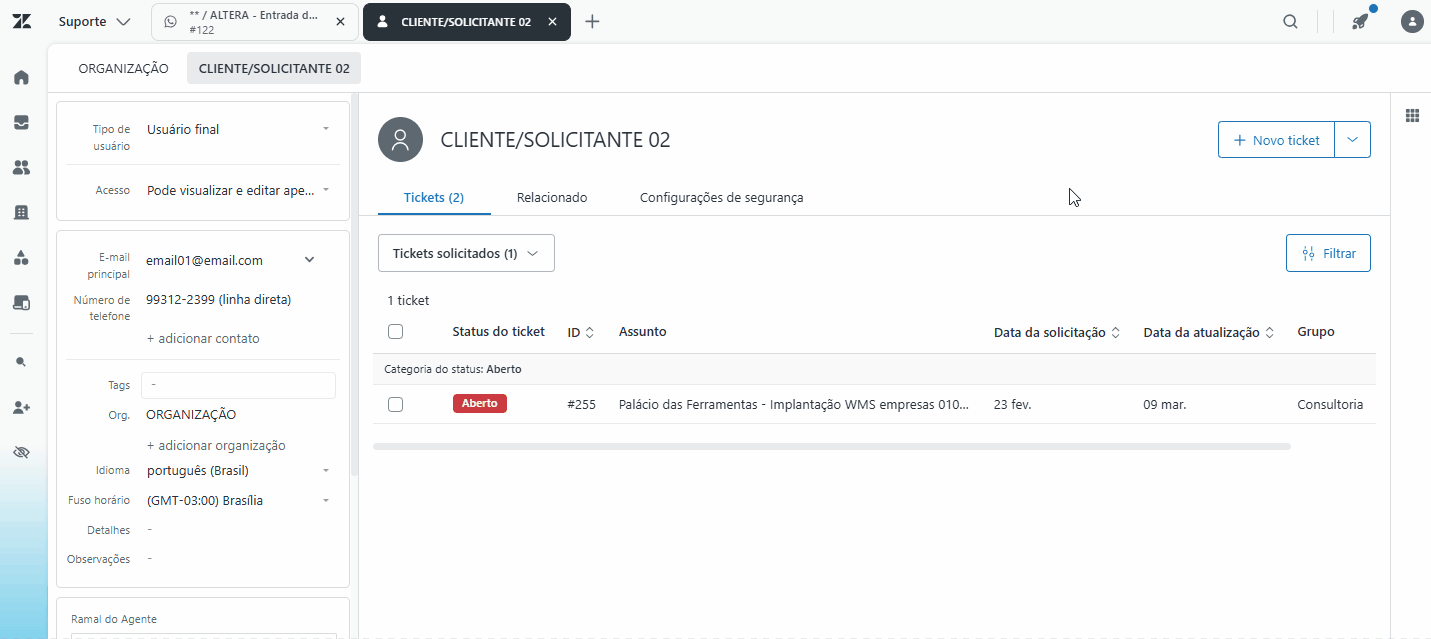Viewport: 1431px width, 639px height.
Task: Click the Assunto column header
Action: (643, 332)
